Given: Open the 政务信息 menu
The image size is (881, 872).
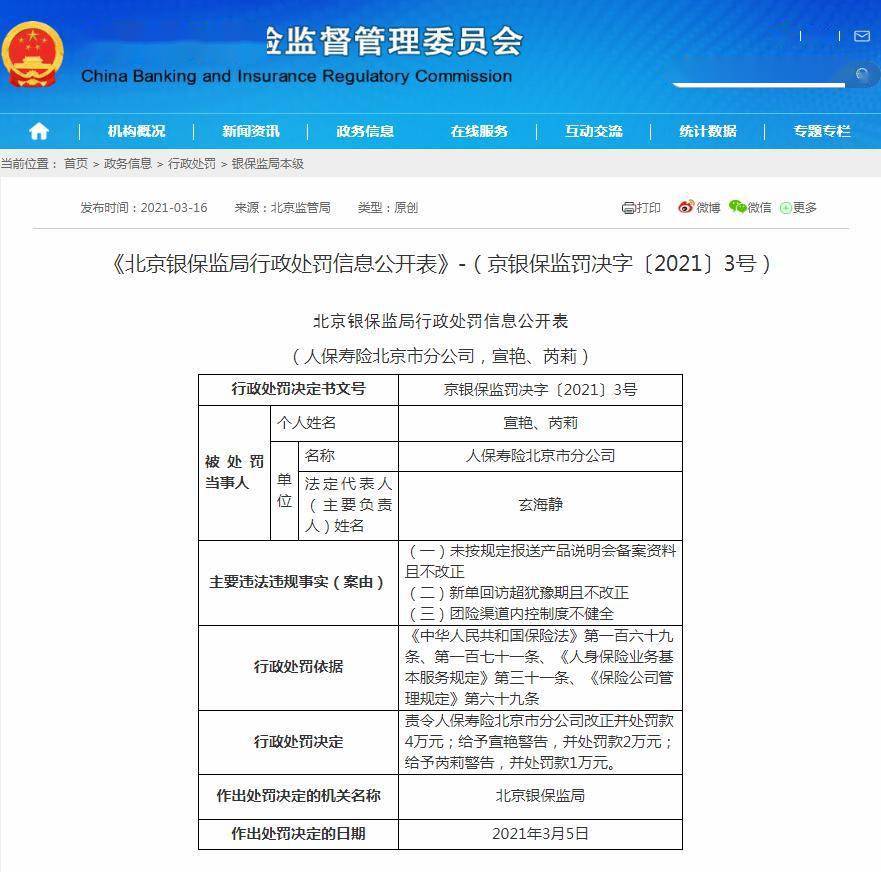Looking at the screenshot, I should point(365,131).
